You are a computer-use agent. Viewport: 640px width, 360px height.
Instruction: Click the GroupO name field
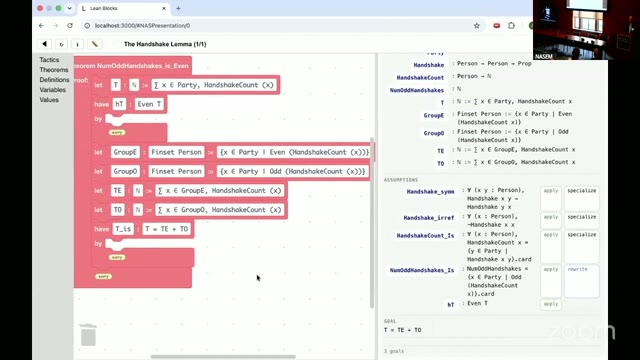click(x=125, y=171)
